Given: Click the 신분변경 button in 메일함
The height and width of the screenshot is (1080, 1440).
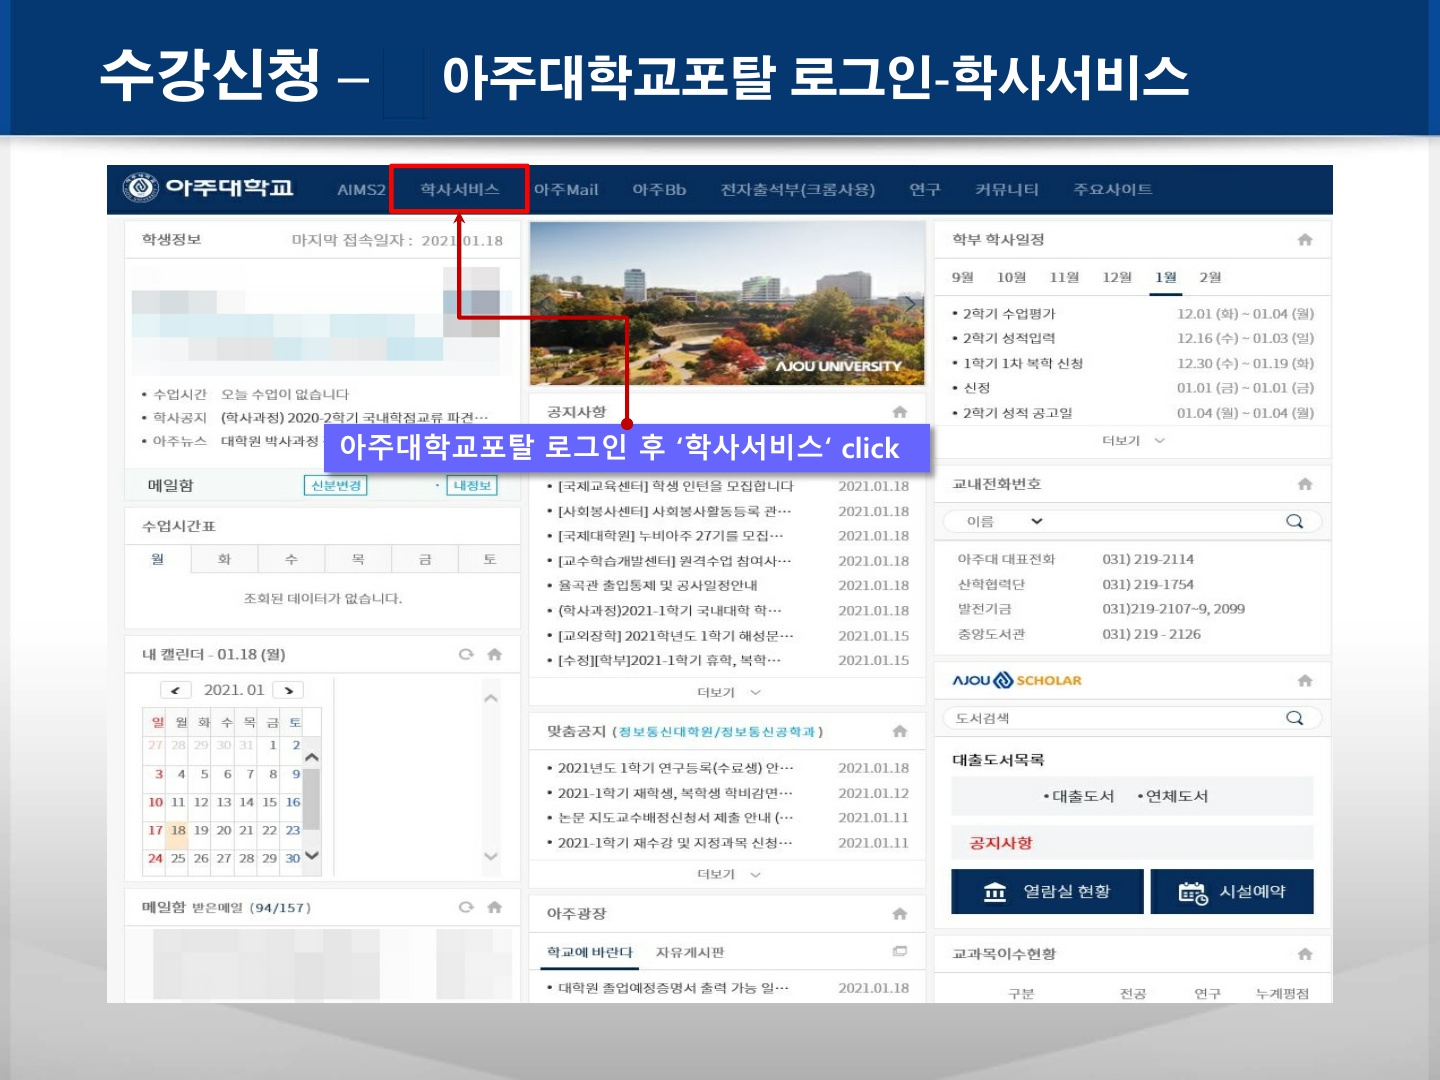Looking at the screenshot, I should 335,485.
